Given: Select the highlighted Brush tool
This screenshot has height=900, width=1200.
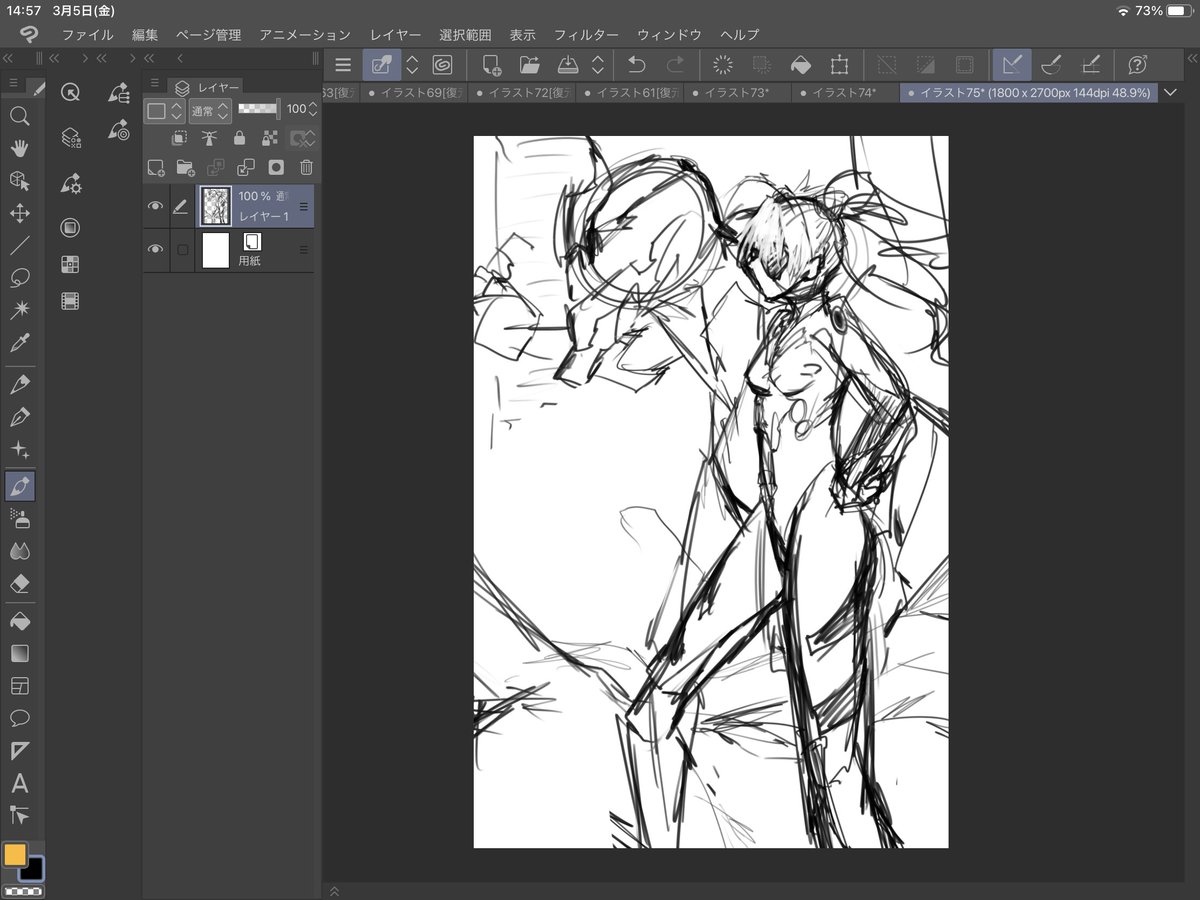Looking at the screenshot, I should 19,487.
